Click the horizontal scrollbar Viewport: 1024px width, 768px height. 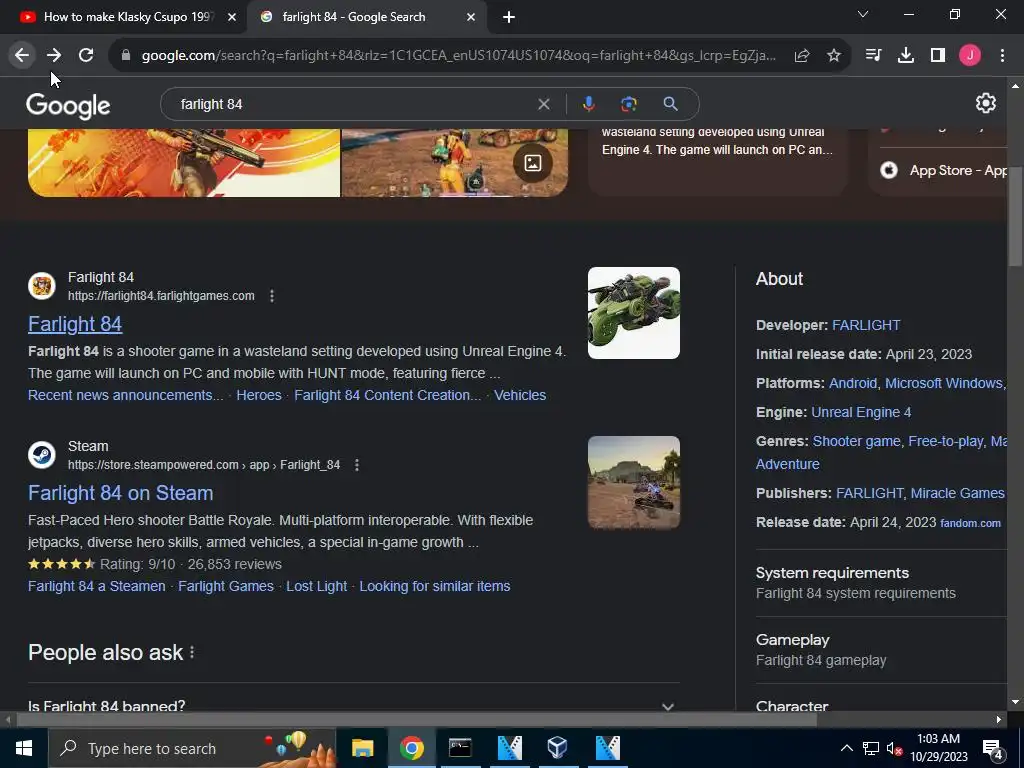417,720
